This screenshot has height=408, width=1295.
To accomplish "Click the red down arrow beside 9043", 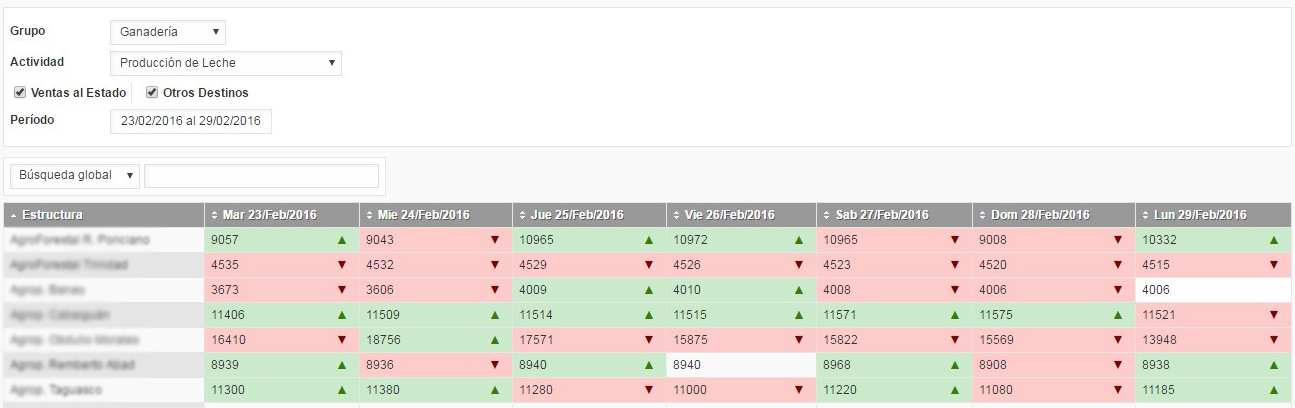I will click(x=495, y=240).
